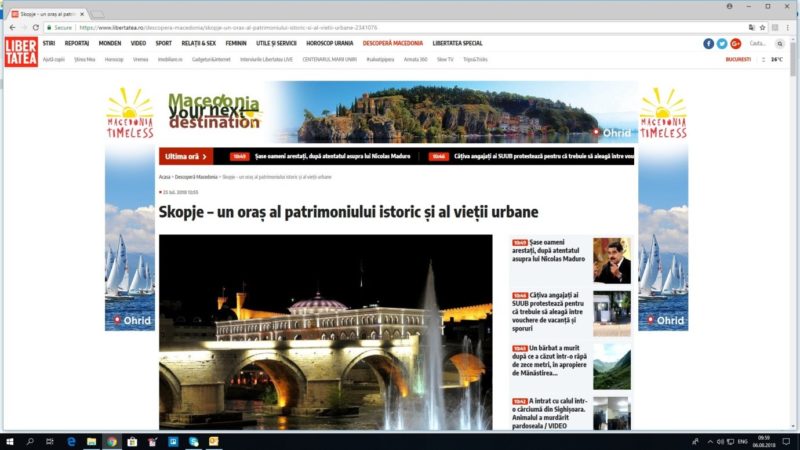Open Chrome's three-dot menu
Screen dimensions: 800x450
click(x=788, y=28)
